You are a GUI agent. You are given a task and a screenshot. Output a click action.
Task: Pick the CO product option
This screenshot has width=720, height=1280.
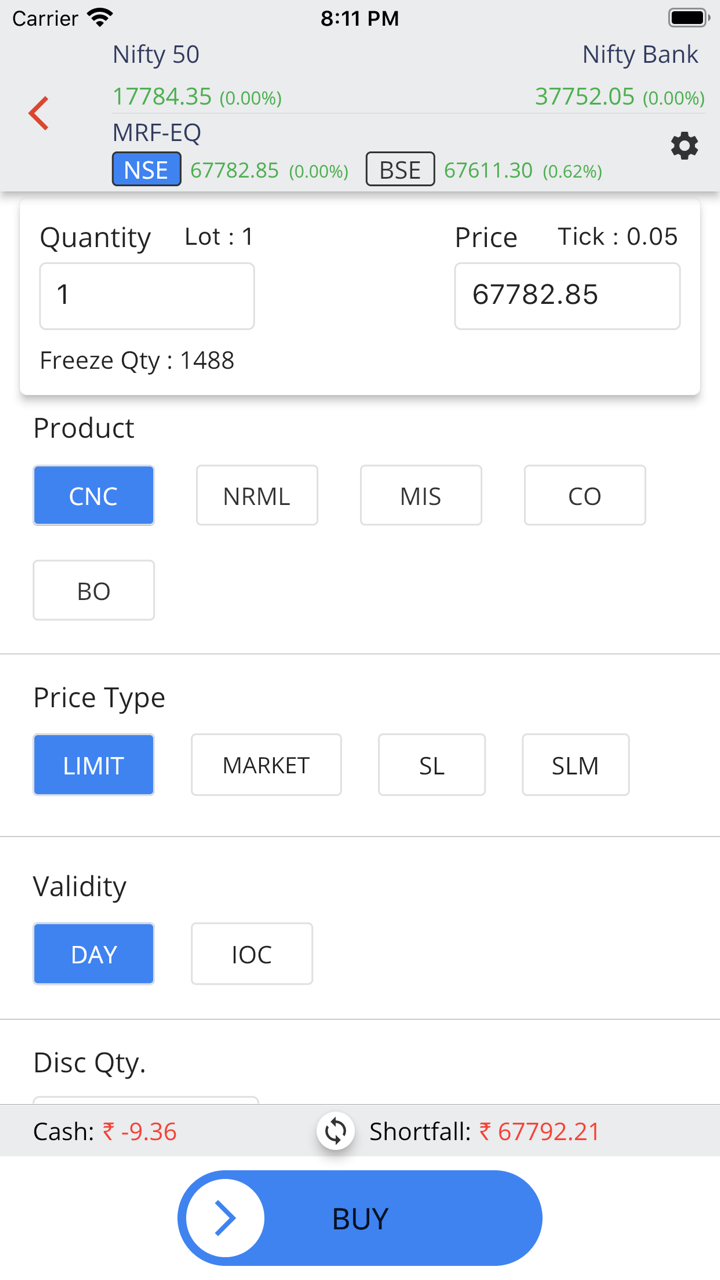point(585,495)
